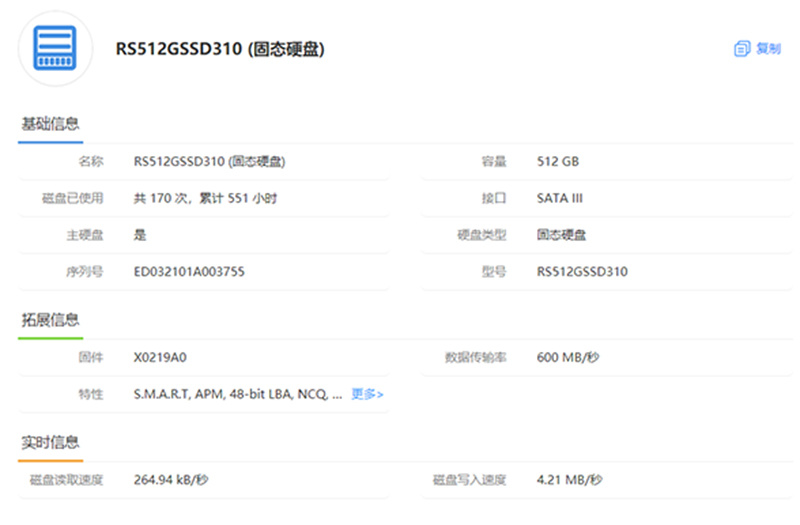Screen dimensions: 800x525
Task: Click the 数据传输率 label
Action: 476,357
